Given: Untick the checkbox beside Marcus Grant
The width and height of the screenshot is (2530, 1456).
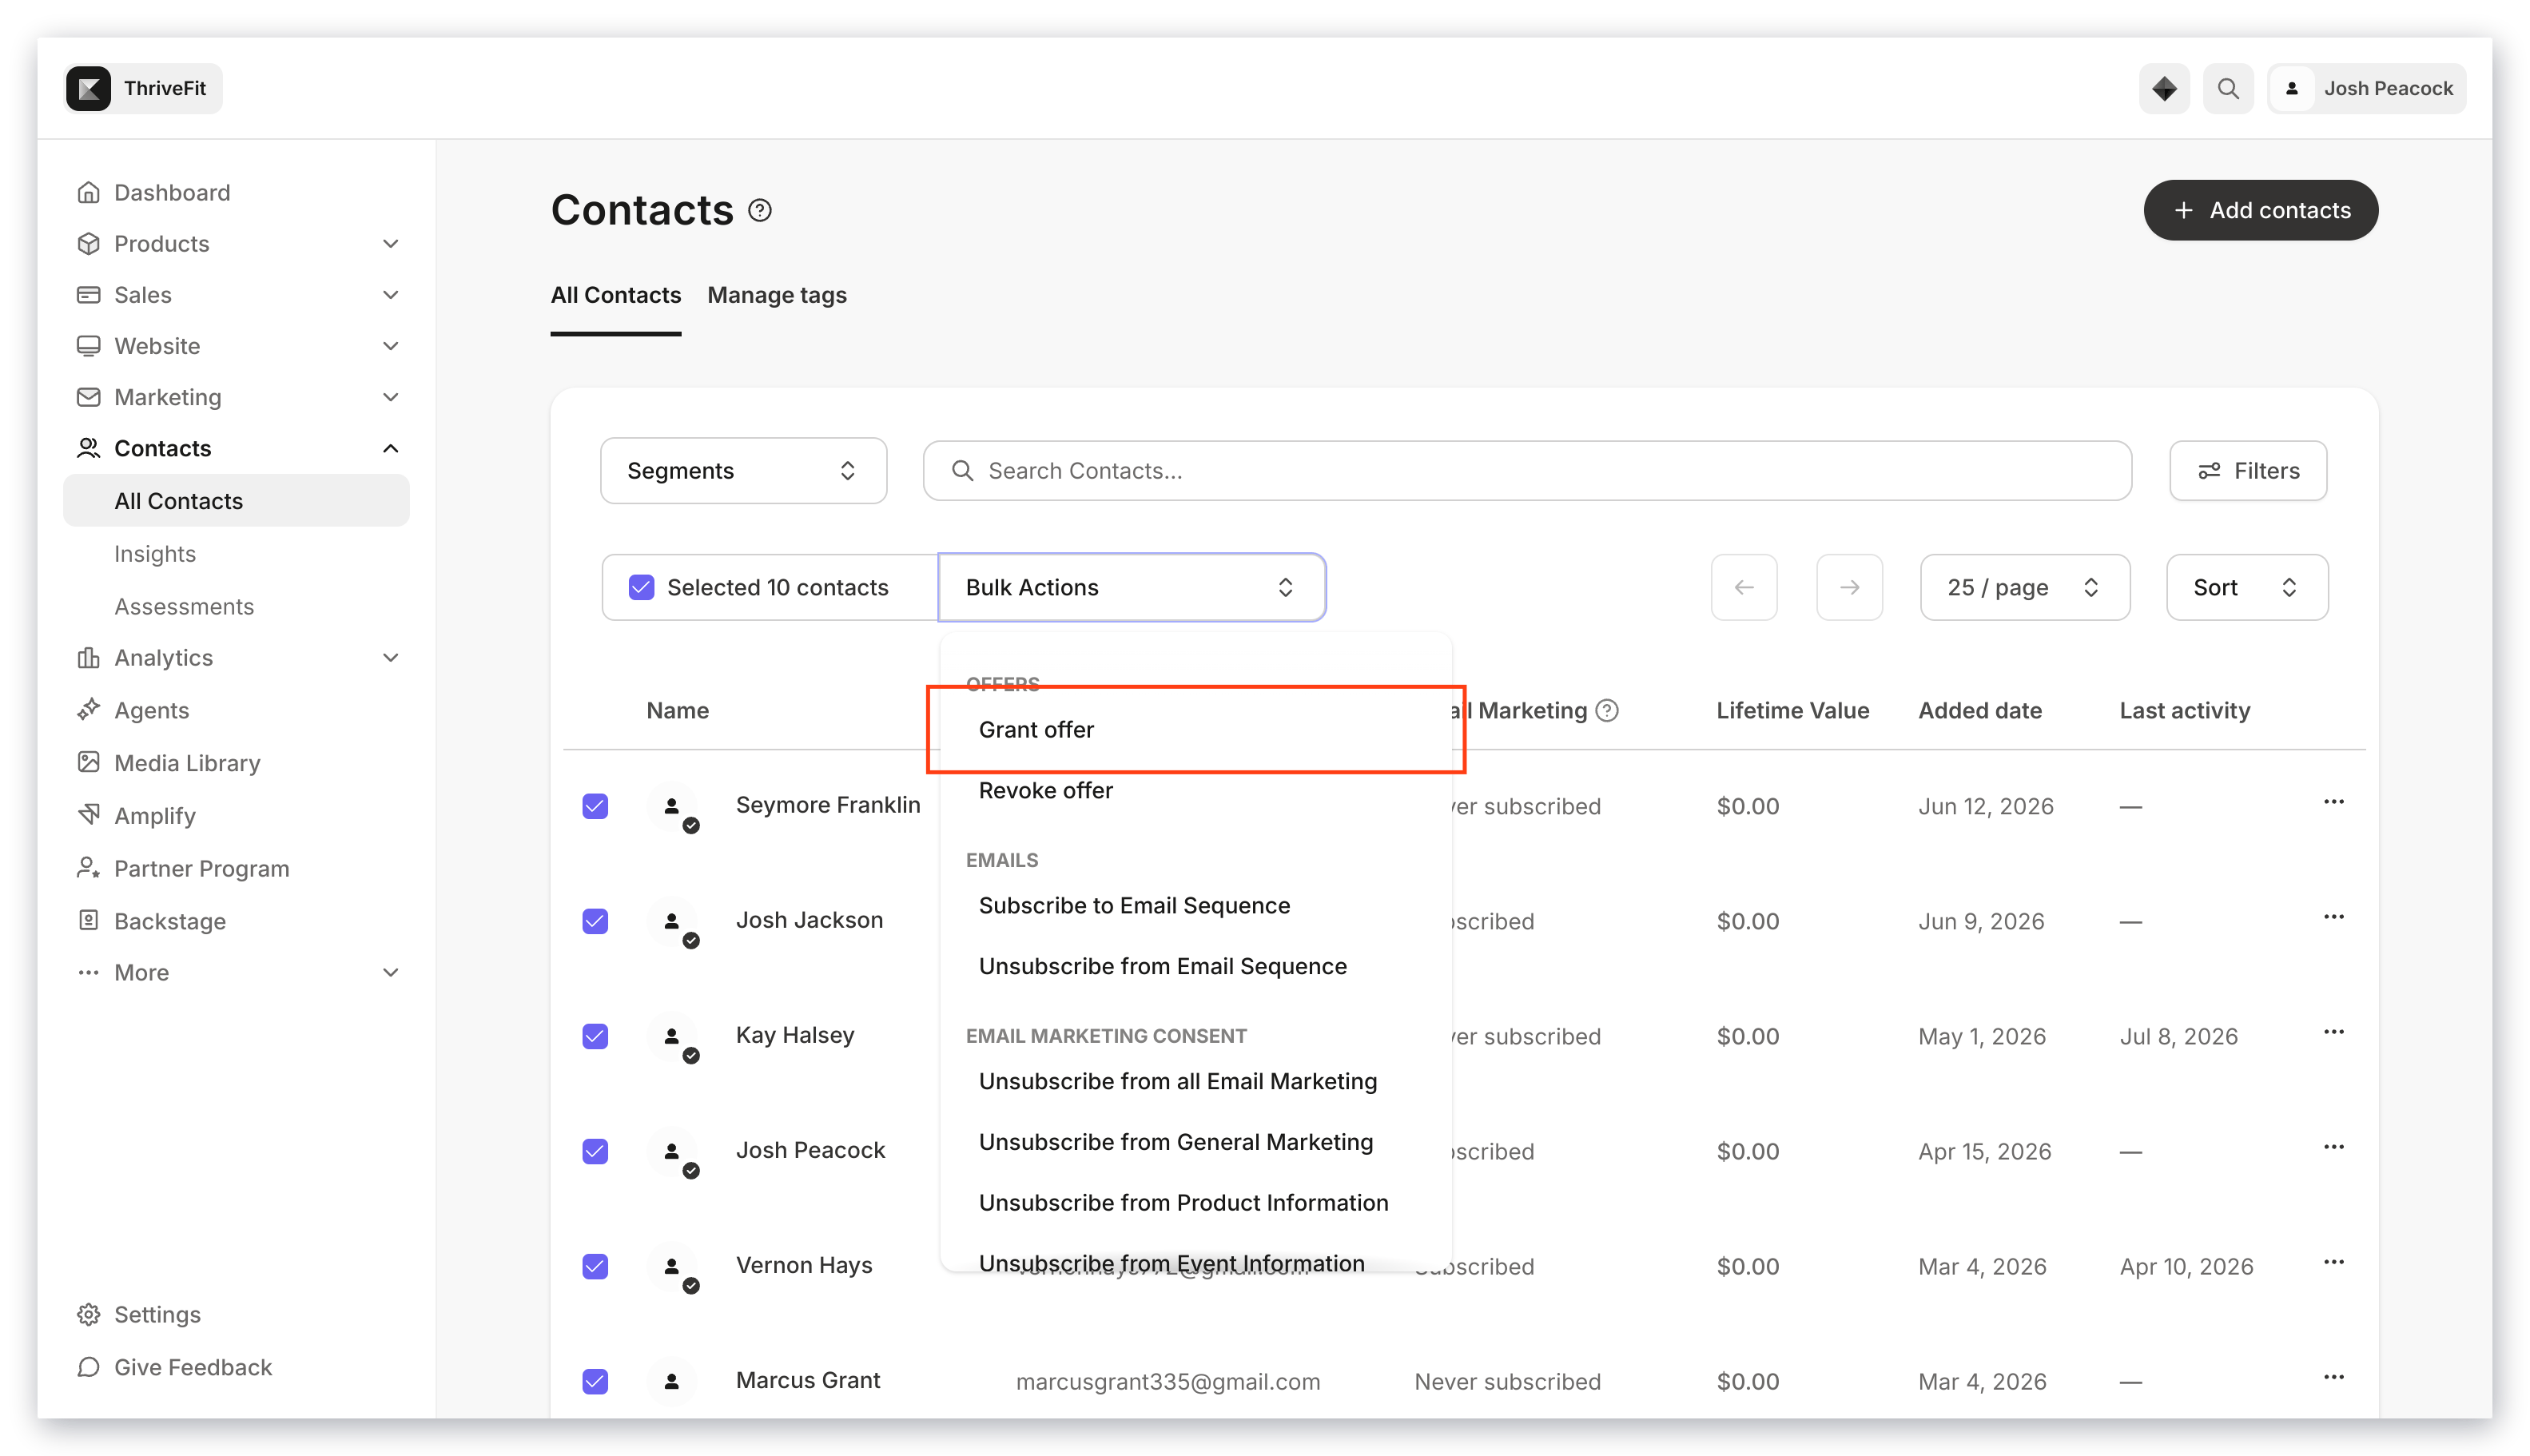Looking at the screenshot, I should click(595, 1381).
